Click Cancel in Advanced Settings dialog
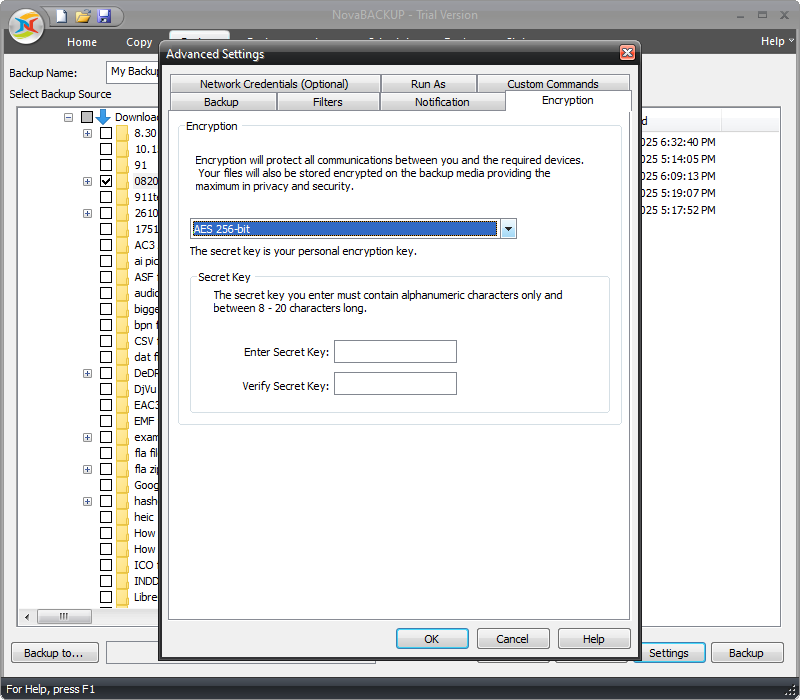This screenshot has height=700, width=800. [x=513, y=638]
